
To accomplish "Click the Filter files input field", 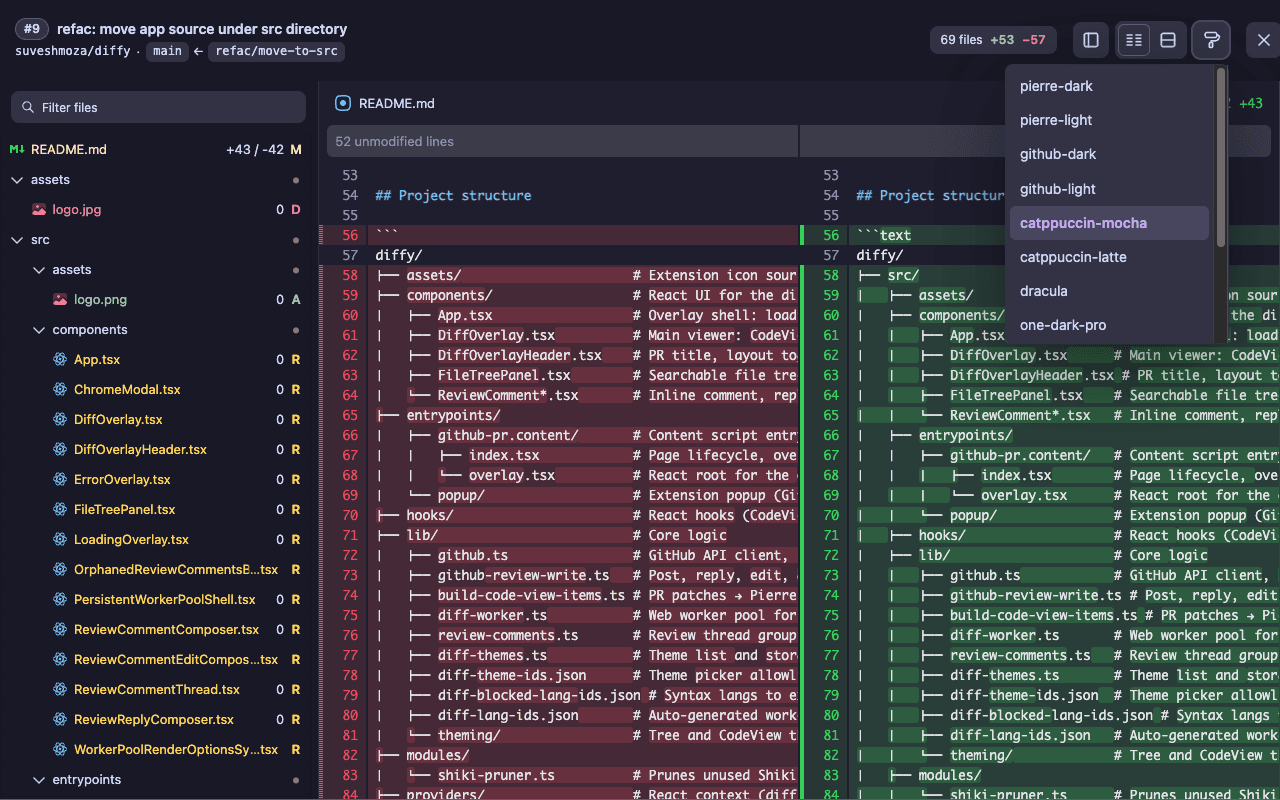I will (158, 107).
